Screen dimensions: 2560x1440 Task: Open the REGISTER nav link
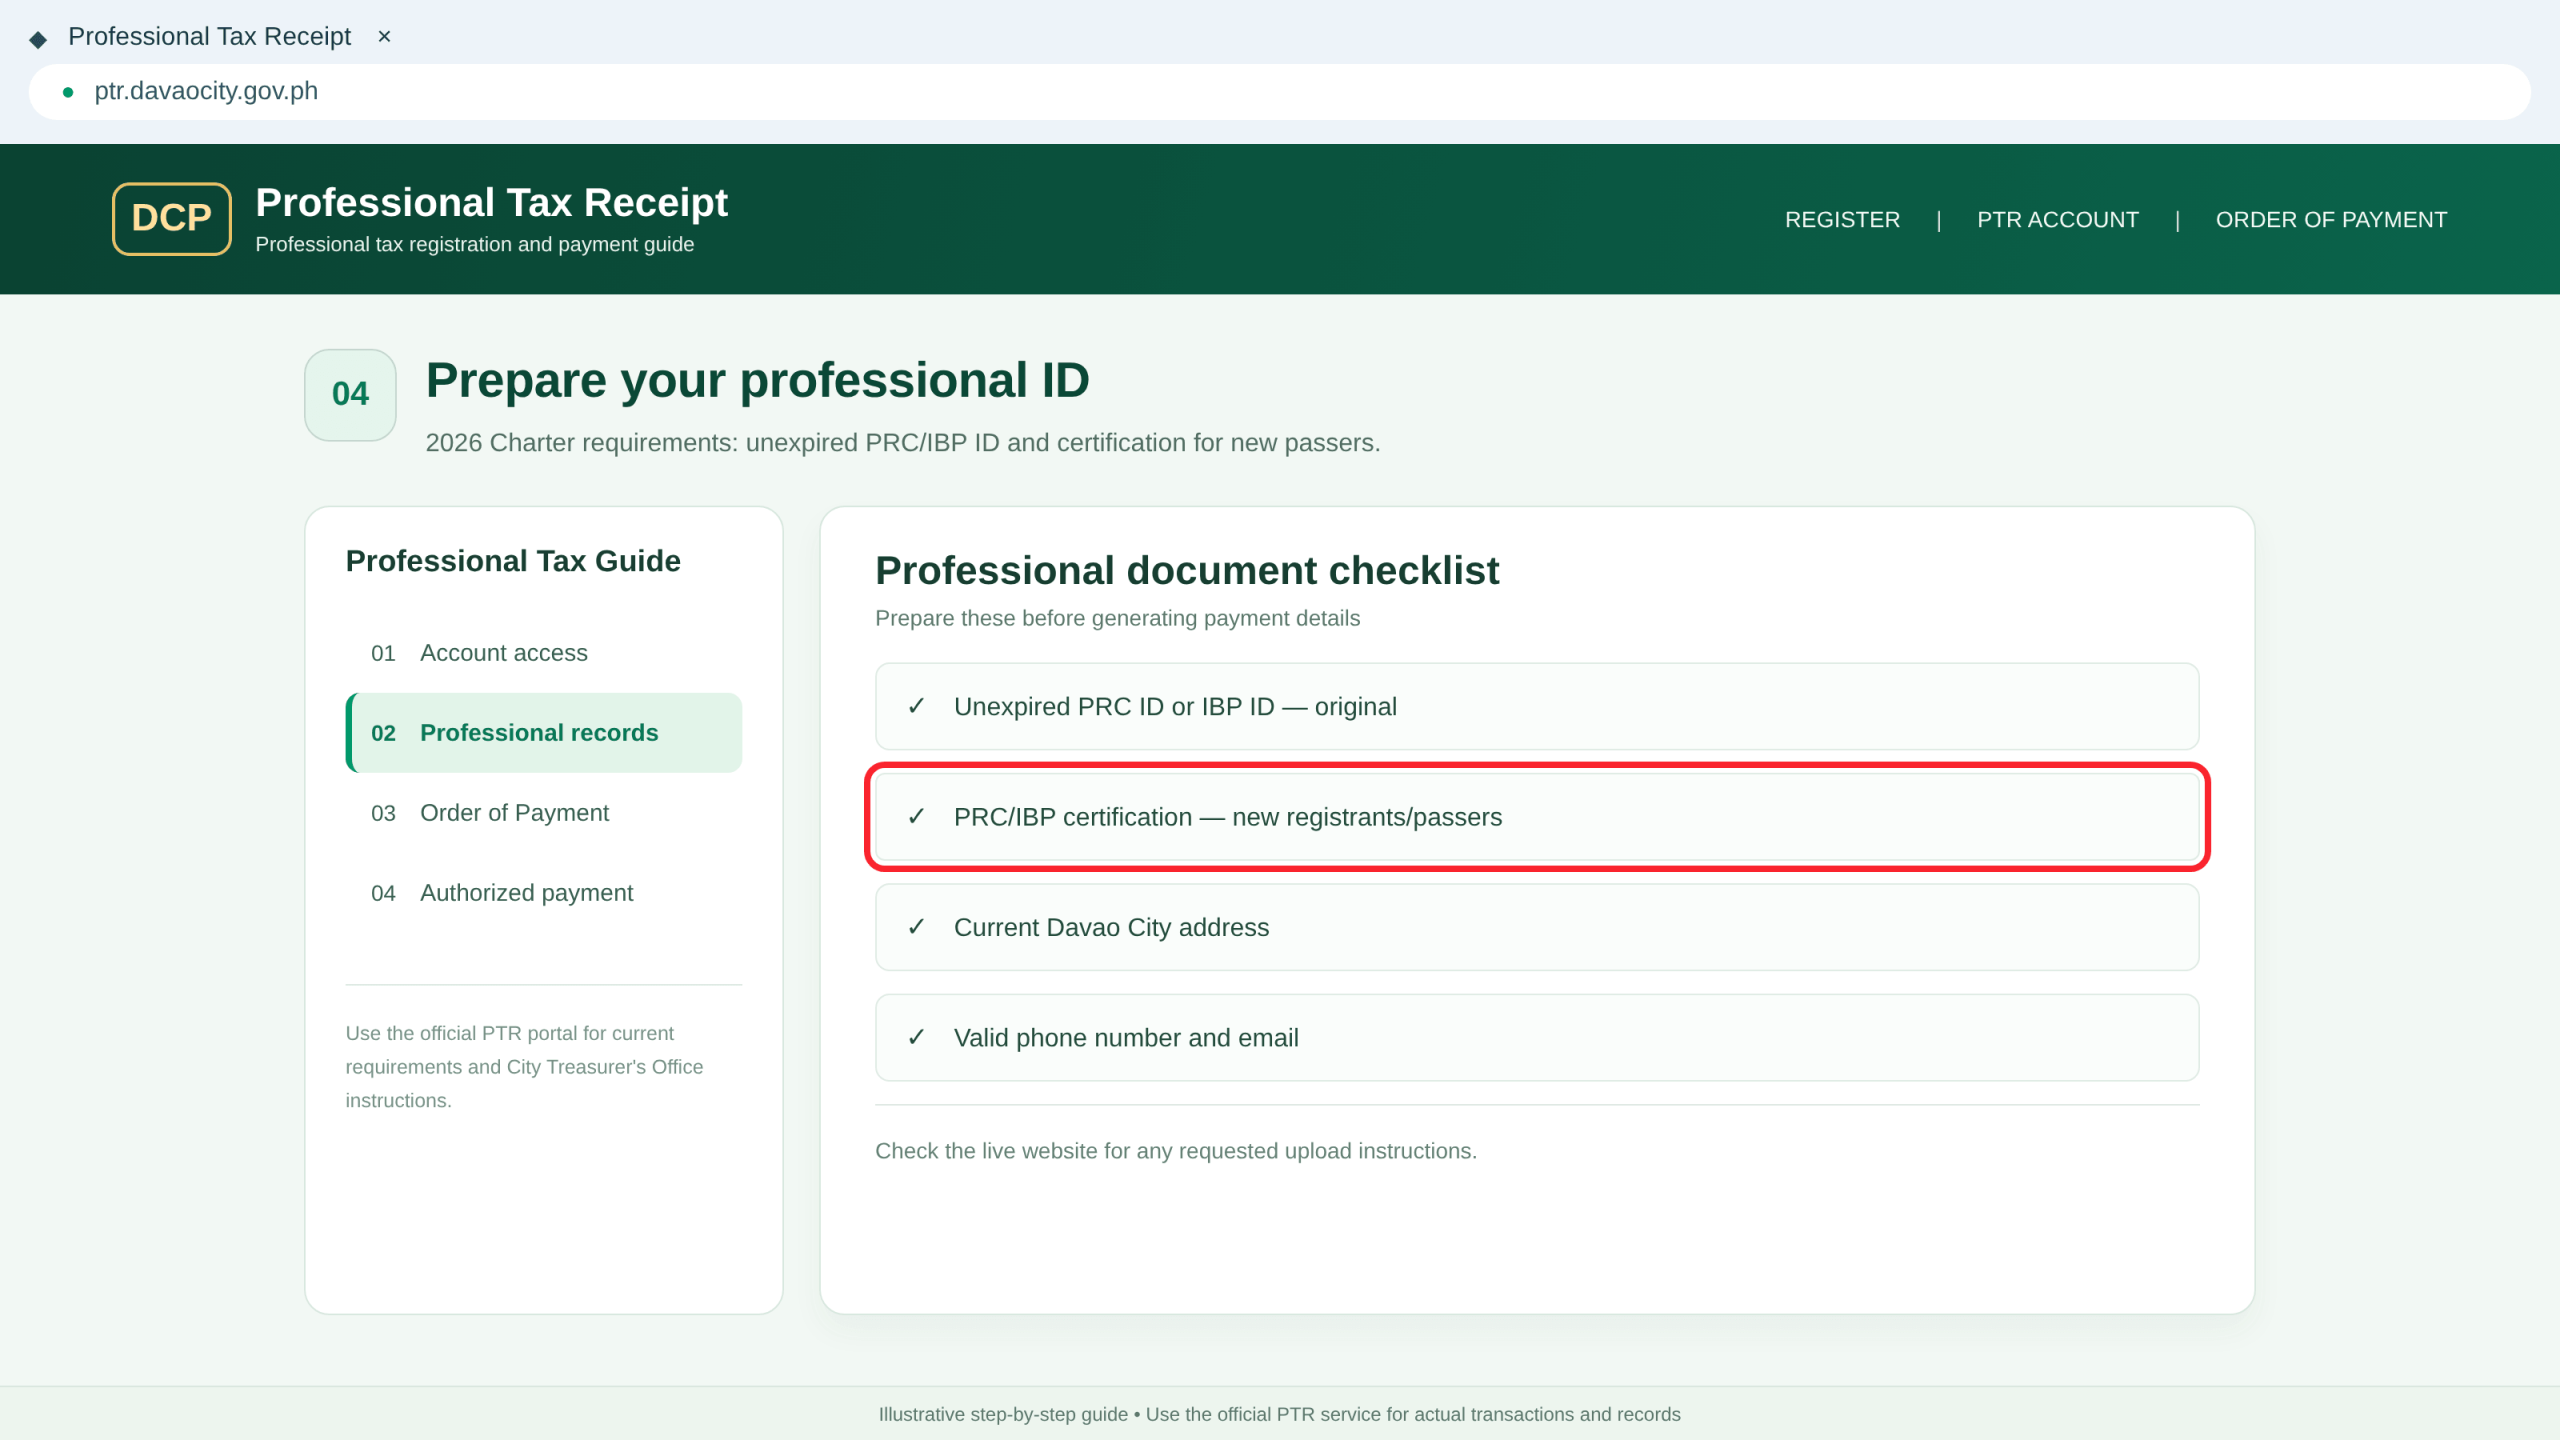pos(1842,219)
